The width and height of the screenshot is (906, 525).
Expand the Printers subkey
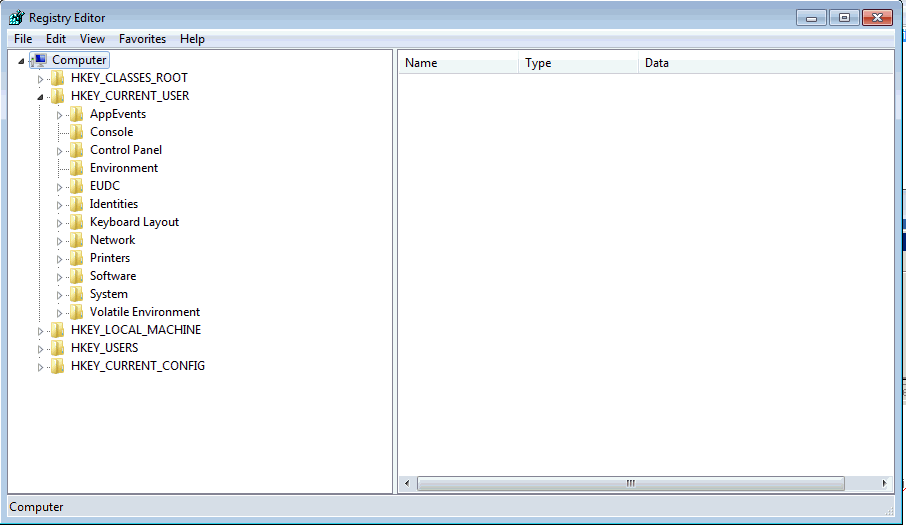(59, 259)
